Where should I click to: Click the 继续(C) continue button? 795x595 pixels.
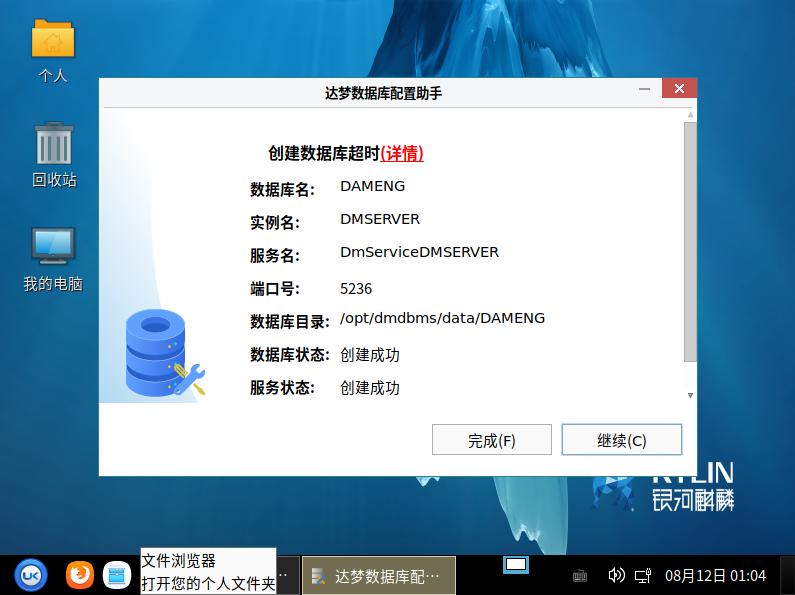click(622, 440)
